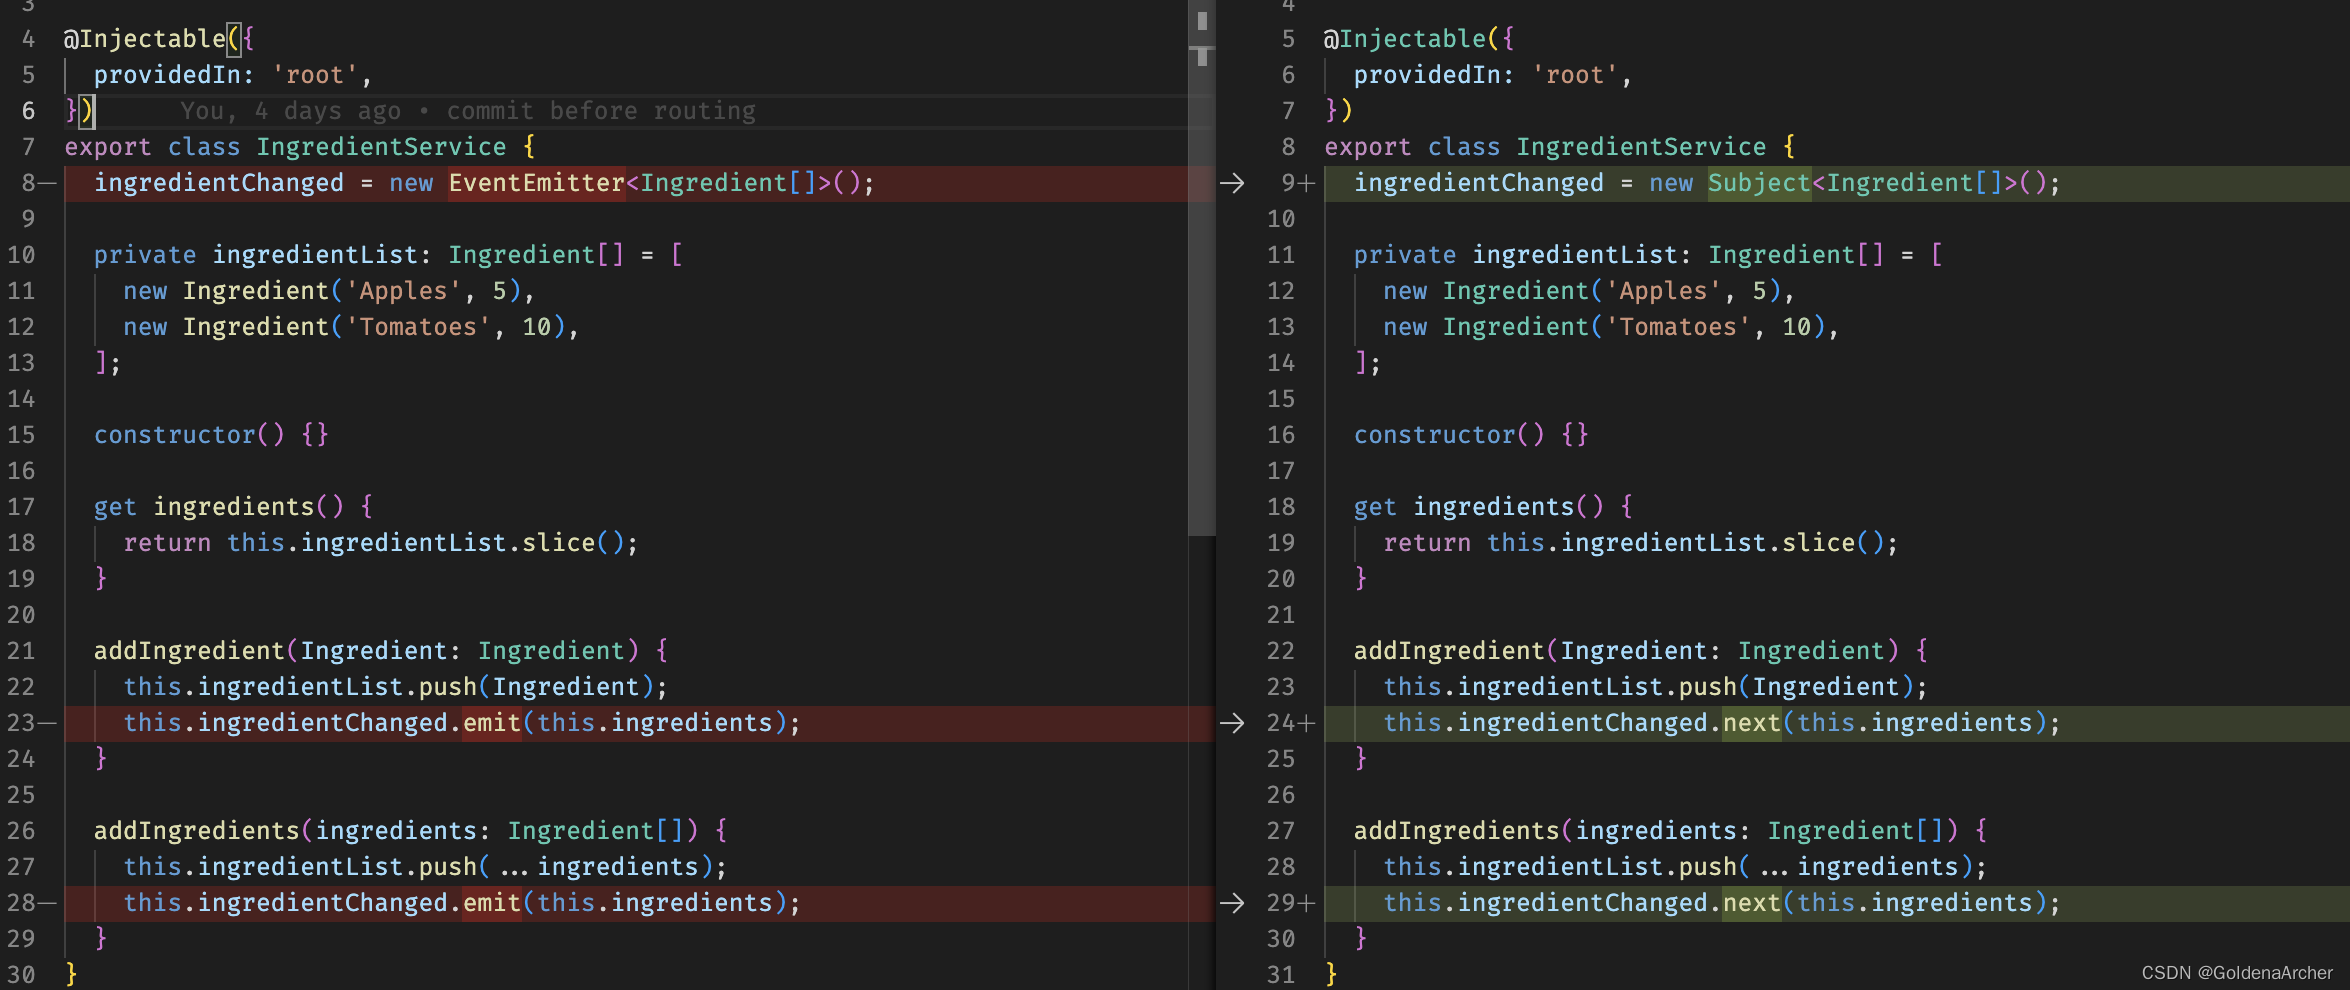Click 'providedIn' on line 6 of modified file
Screen dimensions: 2350x990
pos(1428,75)
